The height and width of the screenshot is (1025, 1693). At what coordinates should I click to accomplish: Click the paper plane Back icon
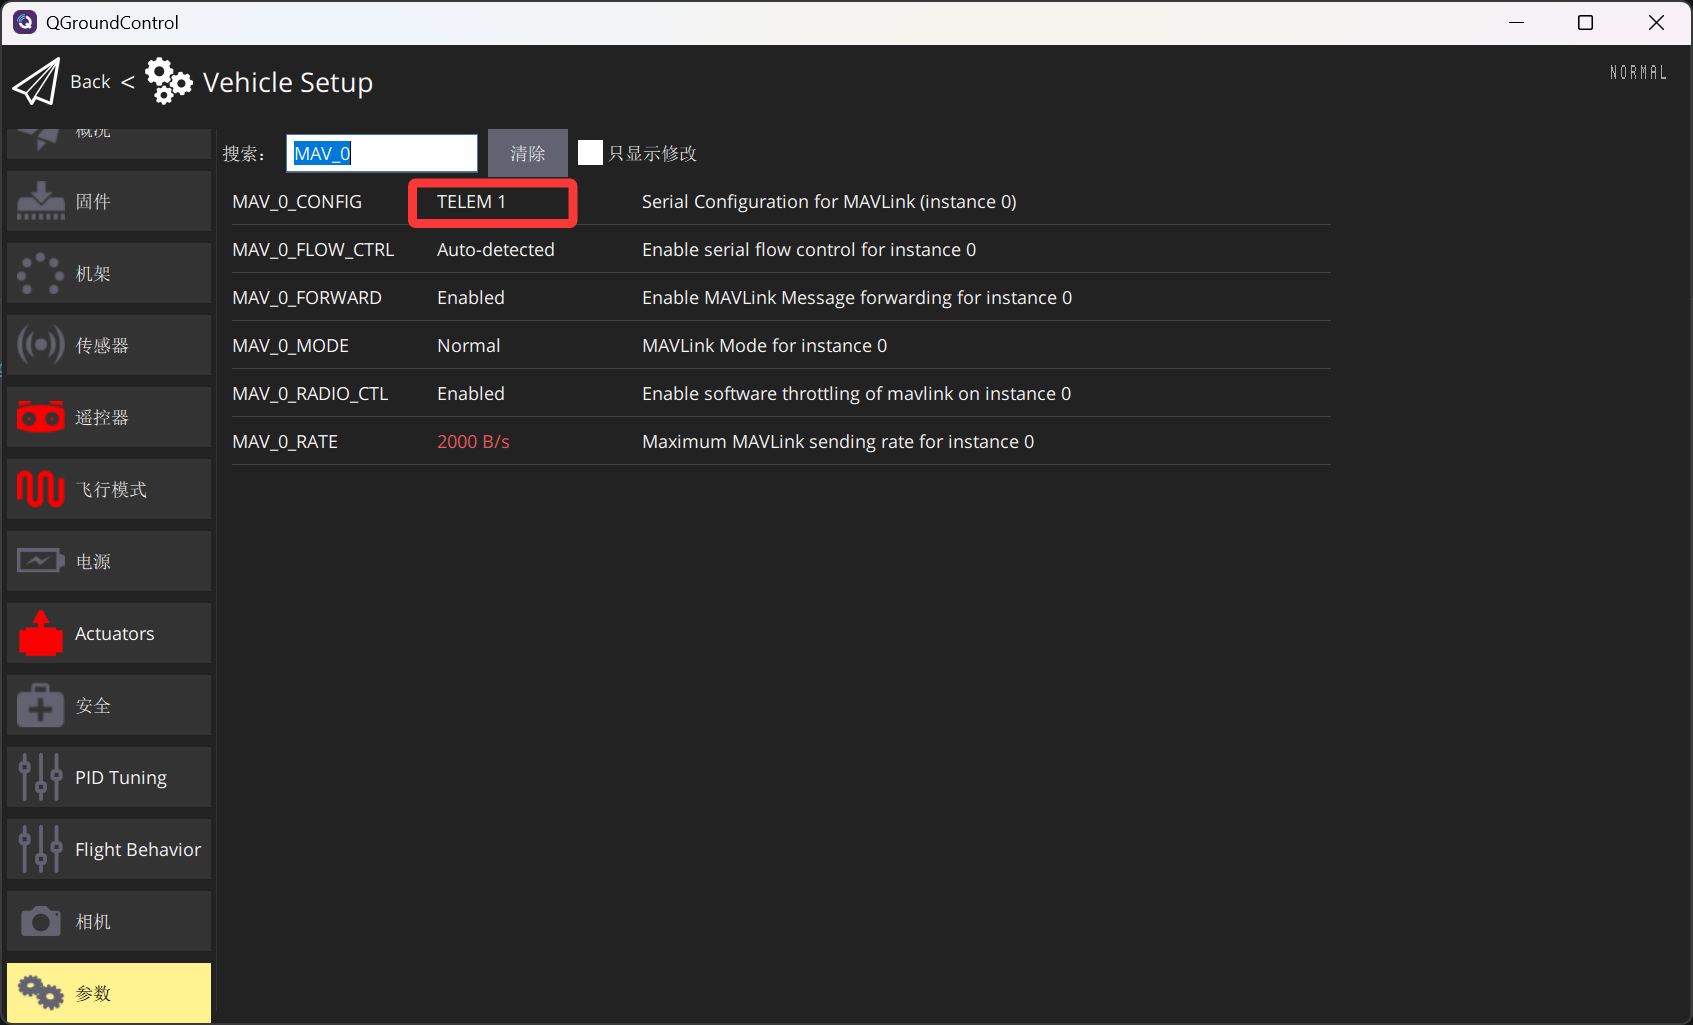coord(36,82)
